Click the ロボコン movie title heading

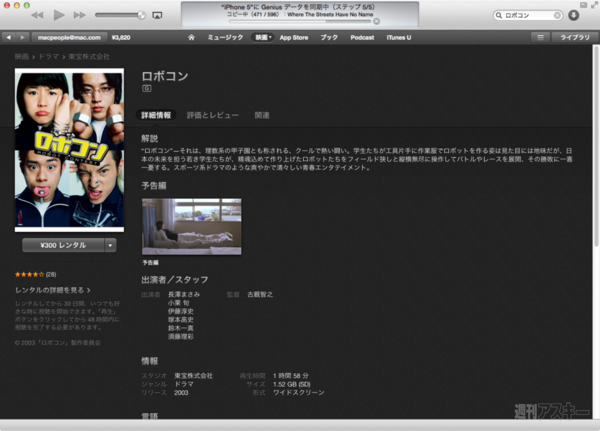click(165, 76)
